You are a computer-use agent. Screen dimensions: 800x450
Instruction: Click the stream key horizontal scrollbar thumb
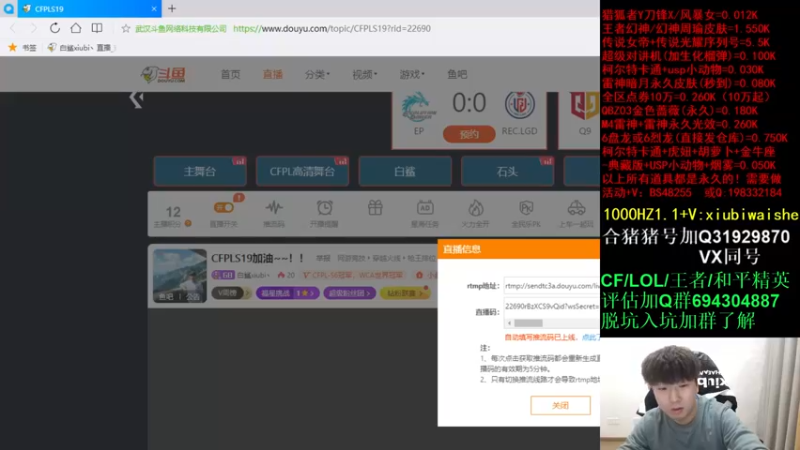pyautogui.click(x=528, y=323)
